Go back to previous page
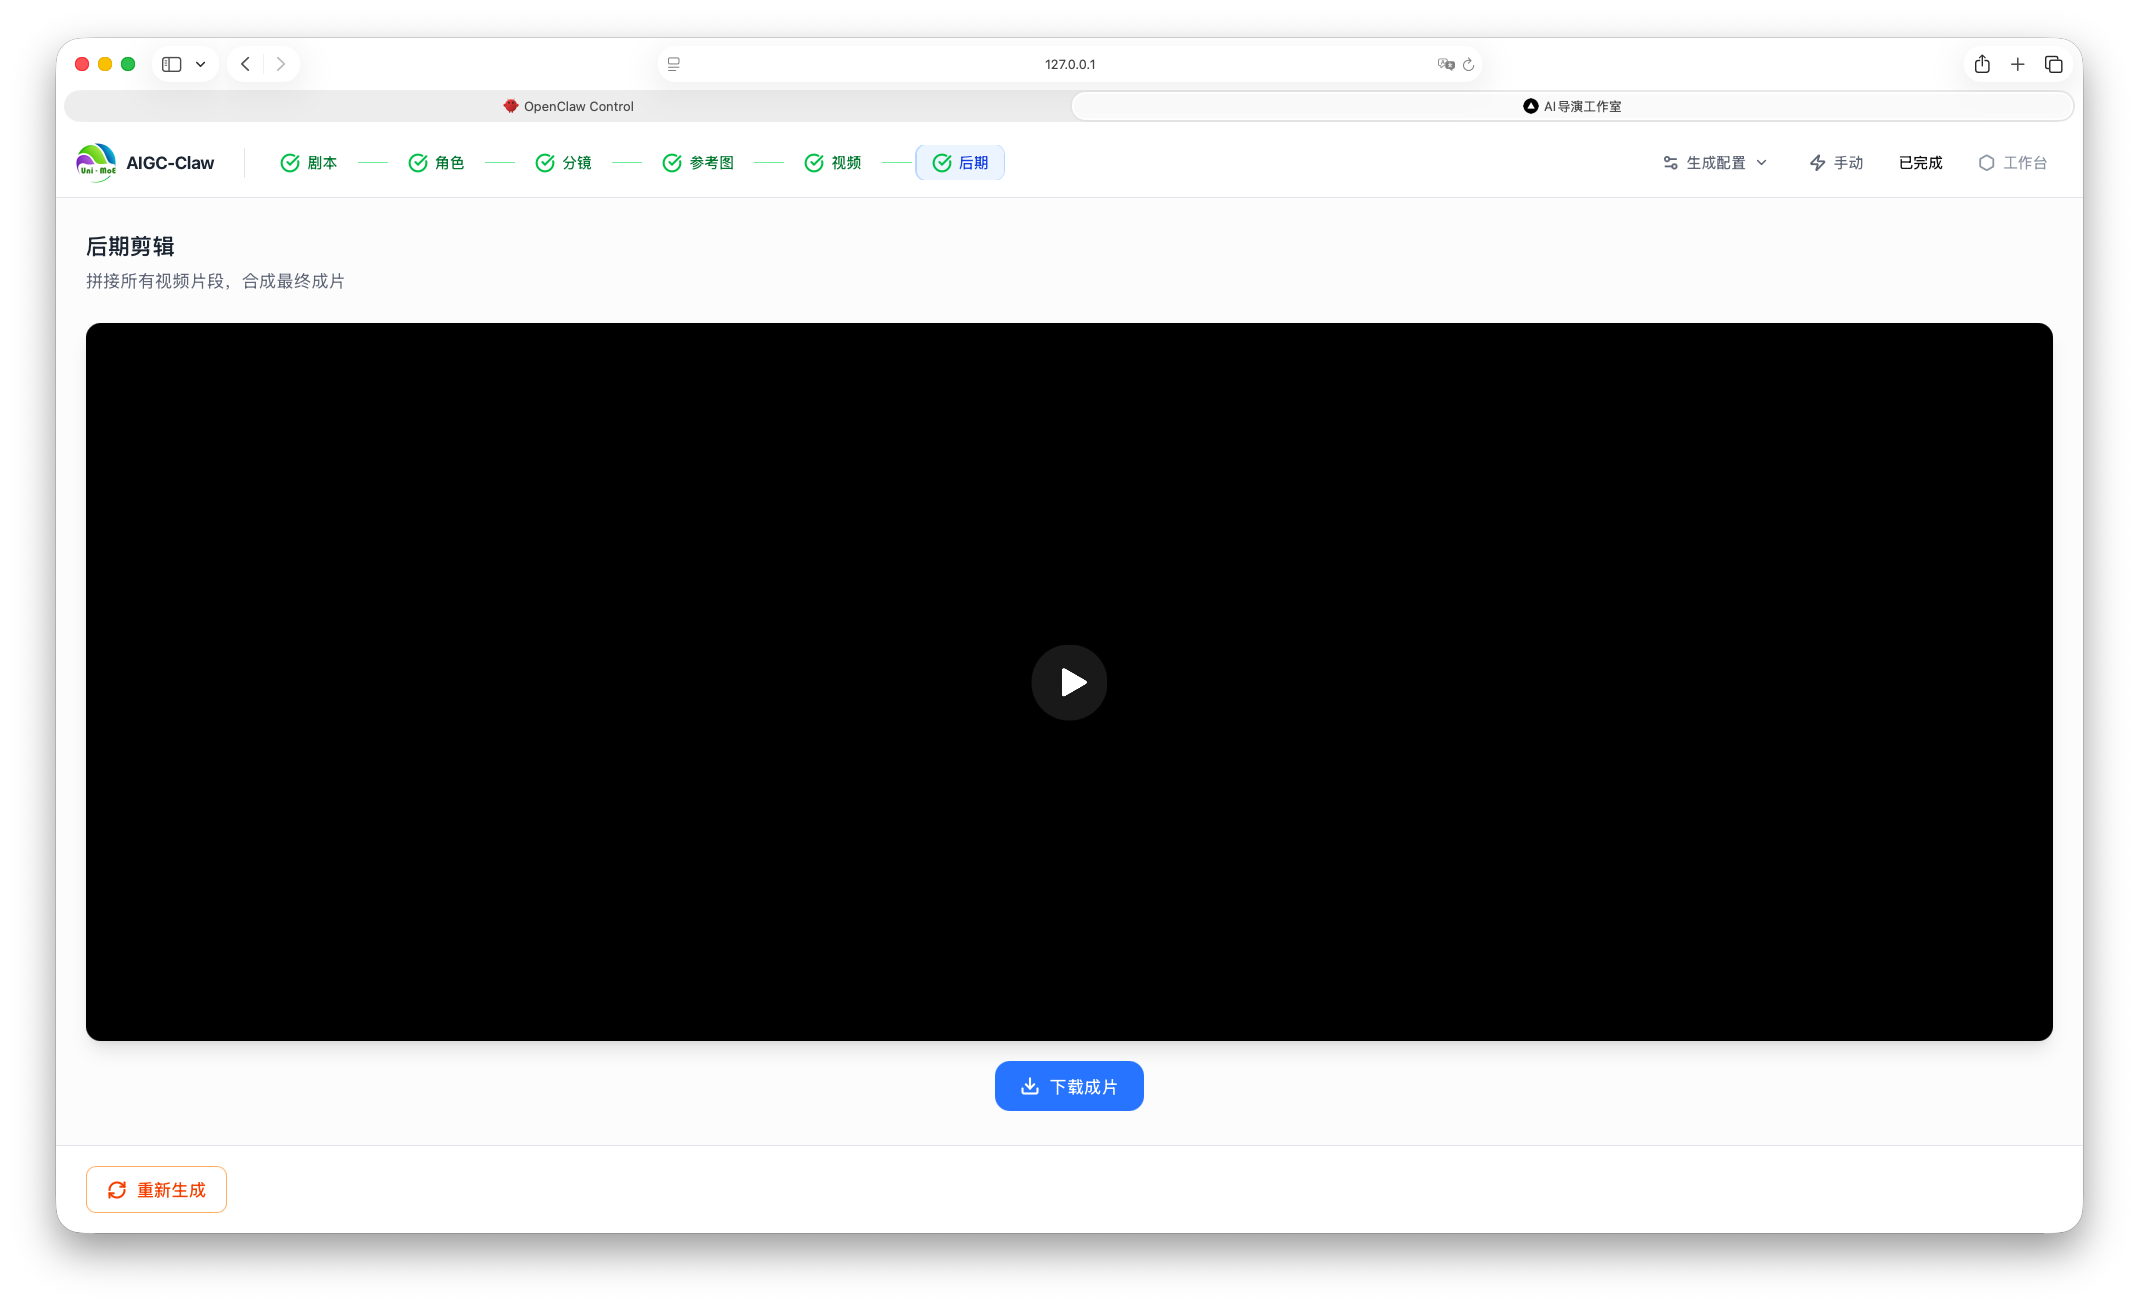 pyautogui.click(x=245, y=64)
